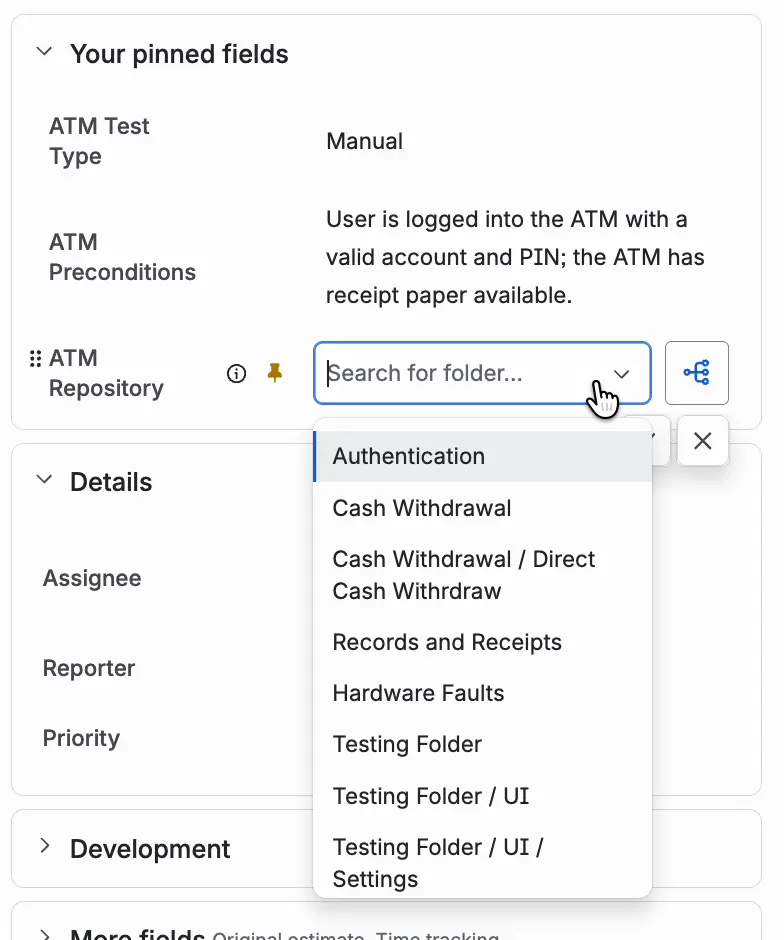Click the Priority field label
The width and height of the screenshot is (784, 940).
click(x=82, y=738)
